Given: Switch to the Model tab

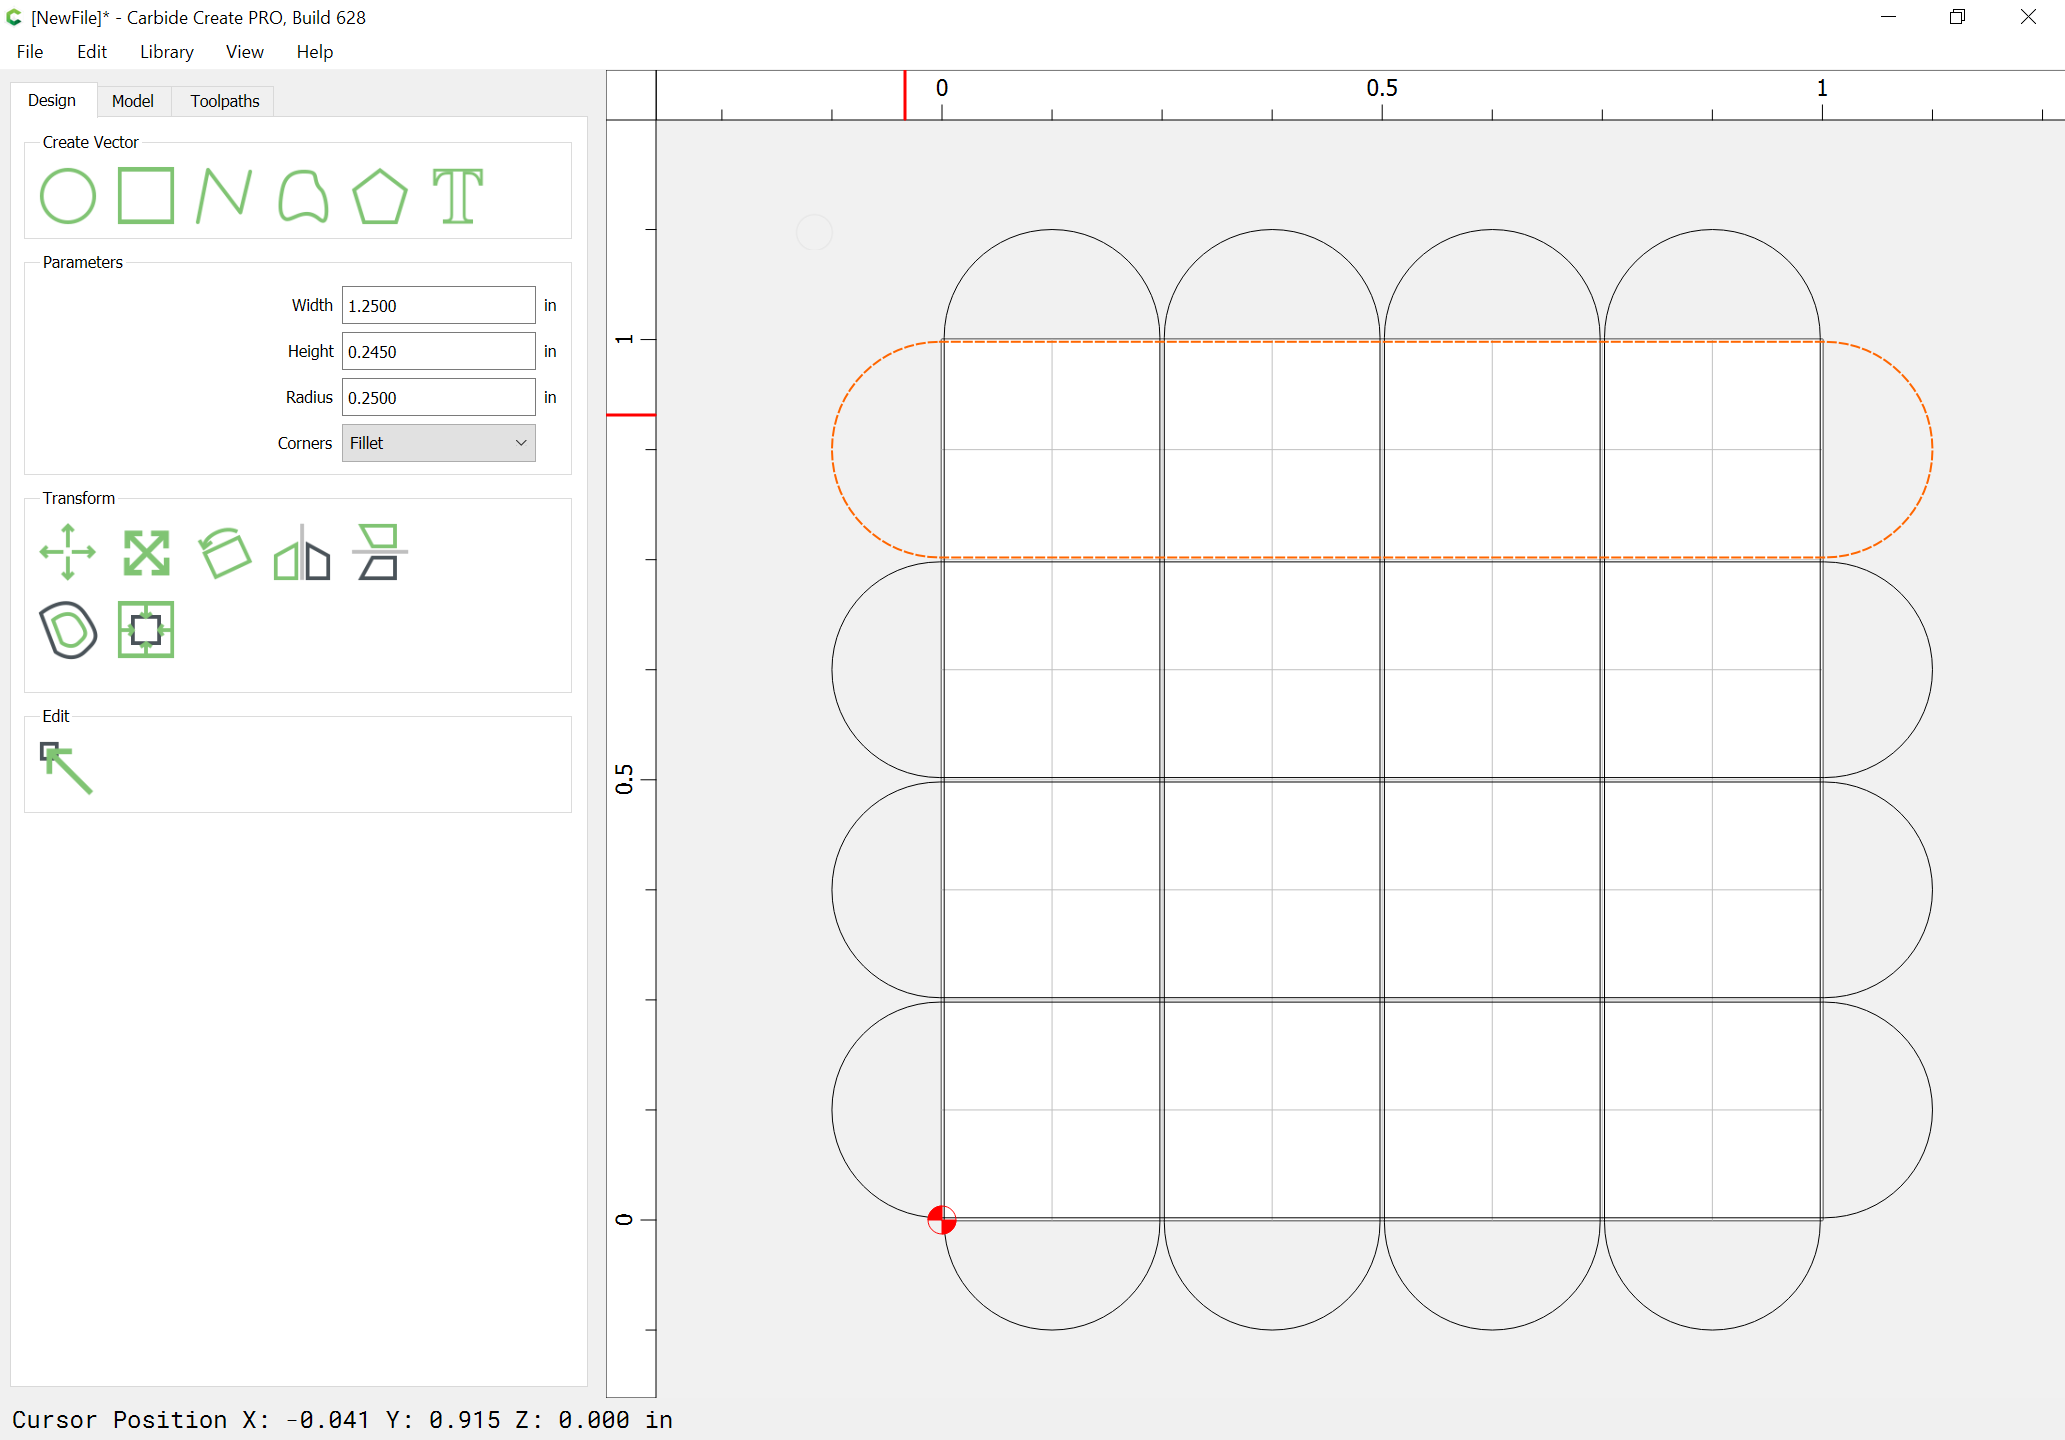Looking at the screenshot, I should (133, 101).
